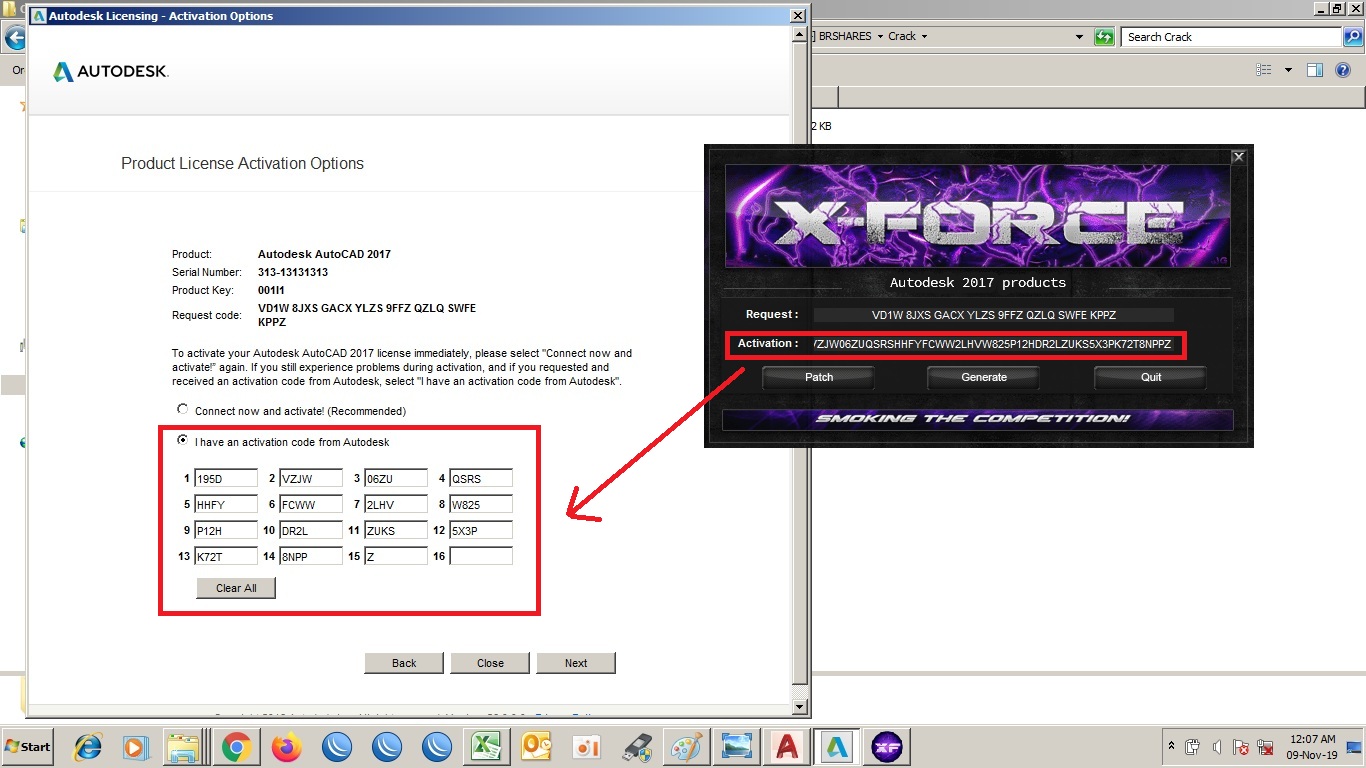The image size is (1366, 768).
Task: Open Excel from the taskbar
Action: point(486,747)
